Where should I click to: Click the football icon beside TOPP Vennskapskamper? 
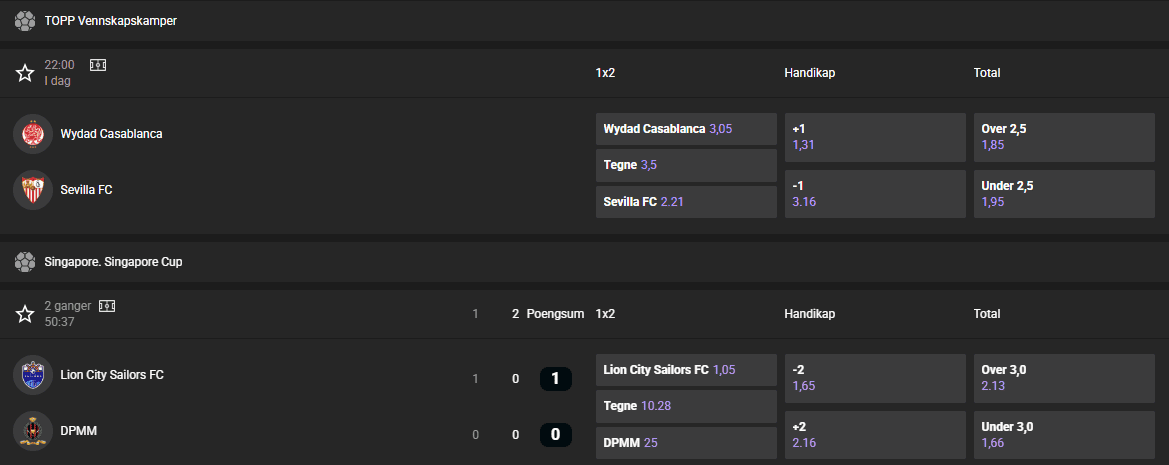[x=25, y=21]
